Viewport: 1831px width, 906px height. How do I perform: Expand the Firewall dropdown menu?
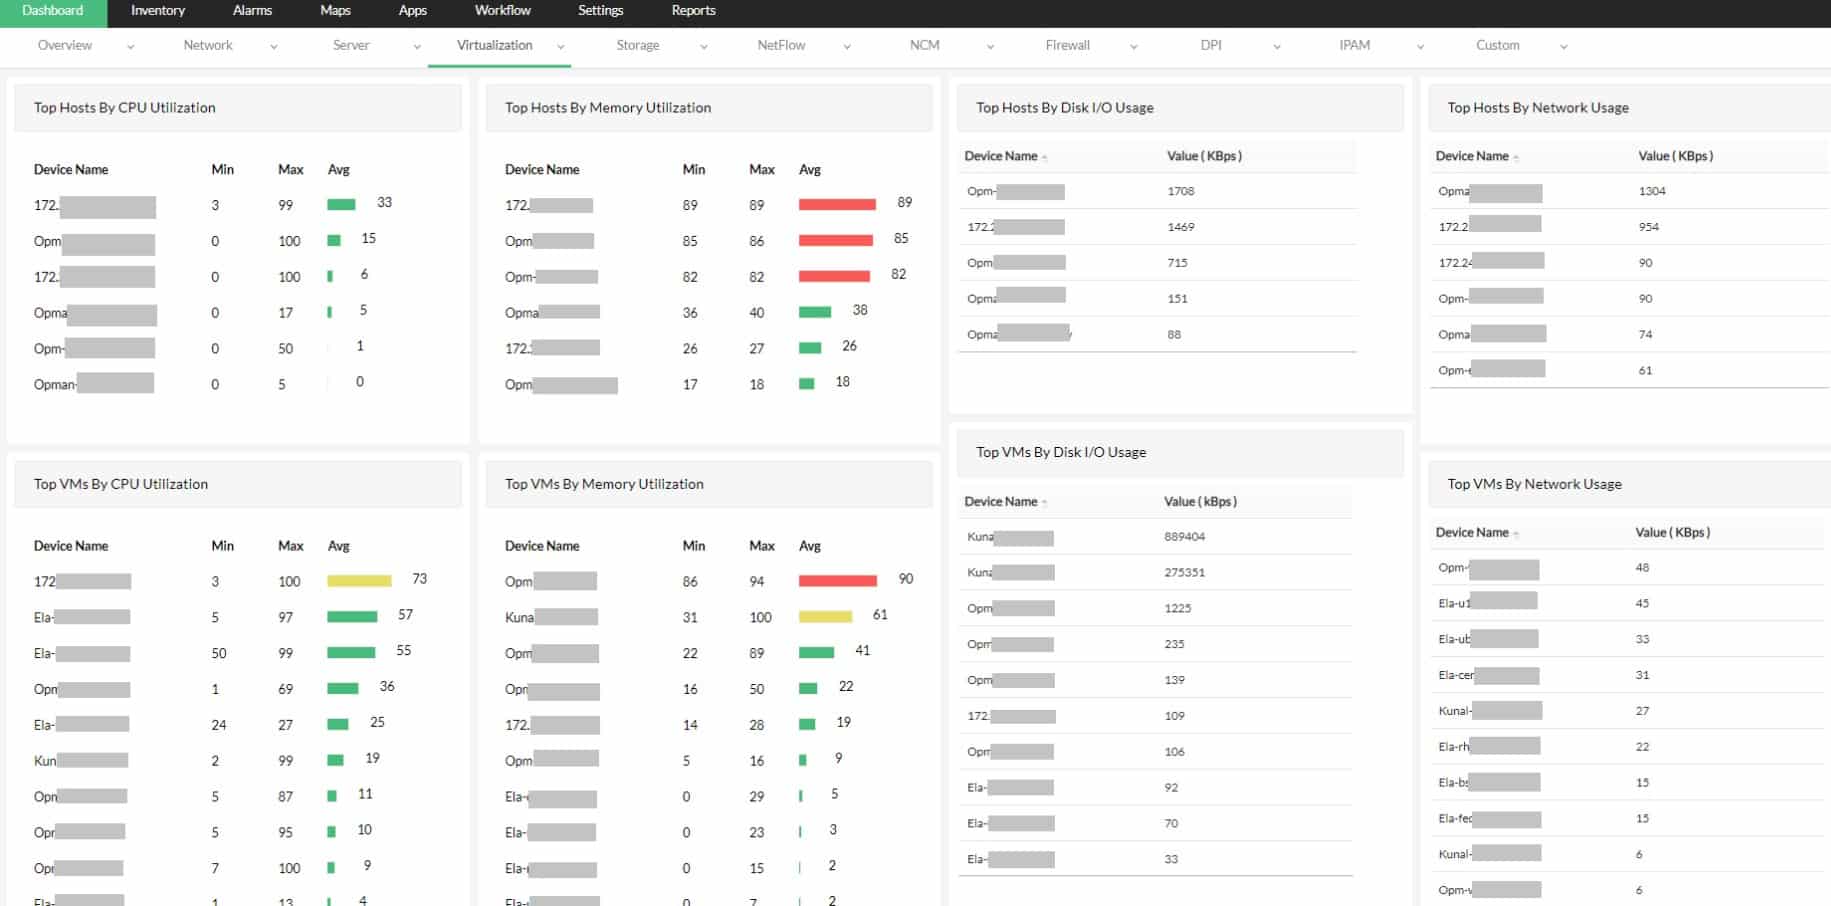(x=1133, y=45)
